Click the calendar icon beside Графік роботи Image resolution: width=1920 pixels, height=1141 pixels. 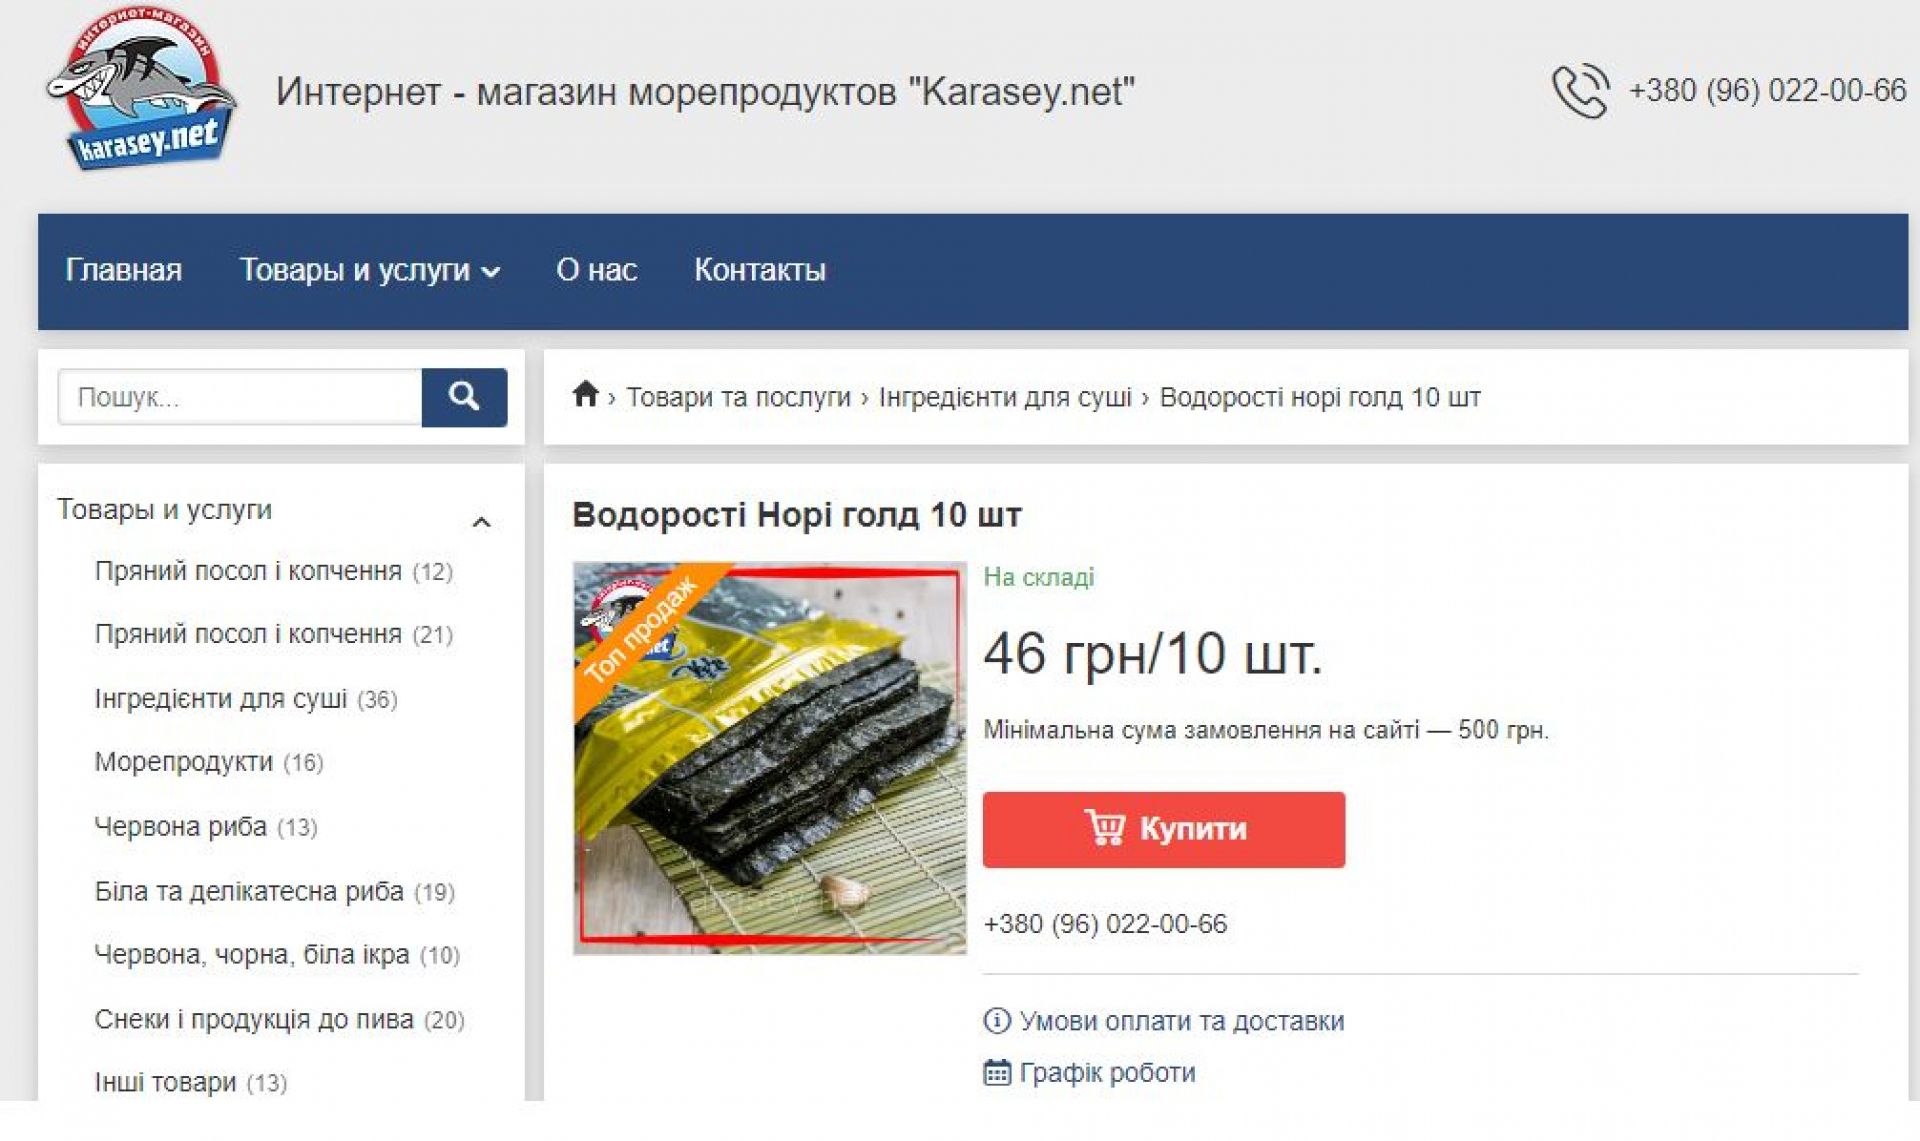click(997, 1072)
